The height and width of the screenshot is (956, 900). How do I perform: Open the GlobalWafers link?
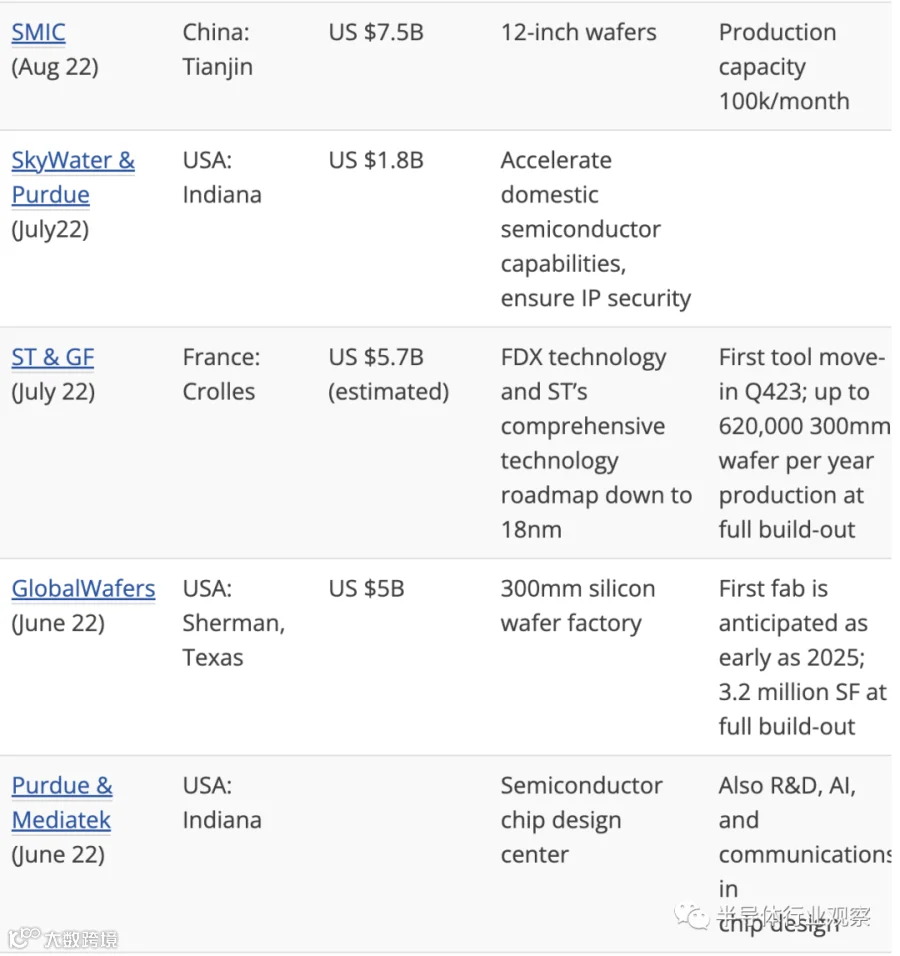[x=84, y=589]
